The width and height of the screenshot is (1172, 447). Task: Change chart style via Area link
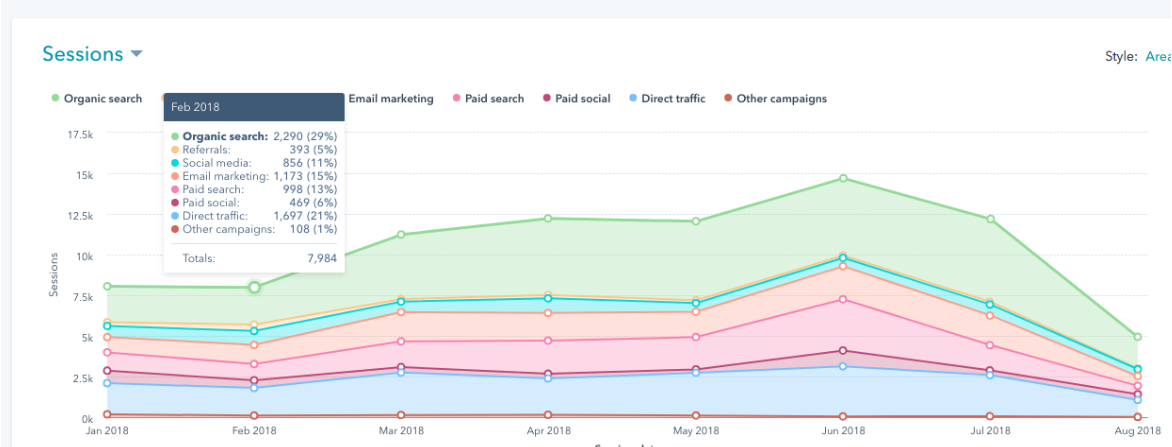1159,57
